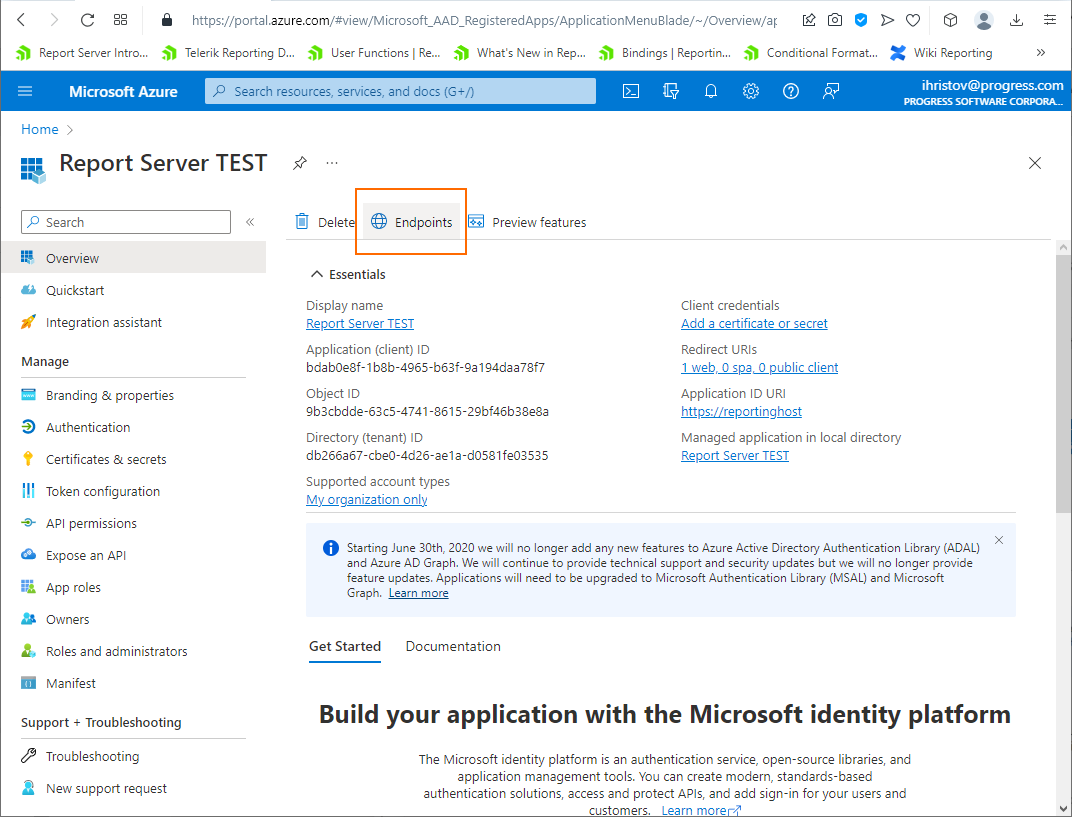Dismiss the ADAL deprecation notice
Viewport: 1072px width, 817px height.
point(998,539)
